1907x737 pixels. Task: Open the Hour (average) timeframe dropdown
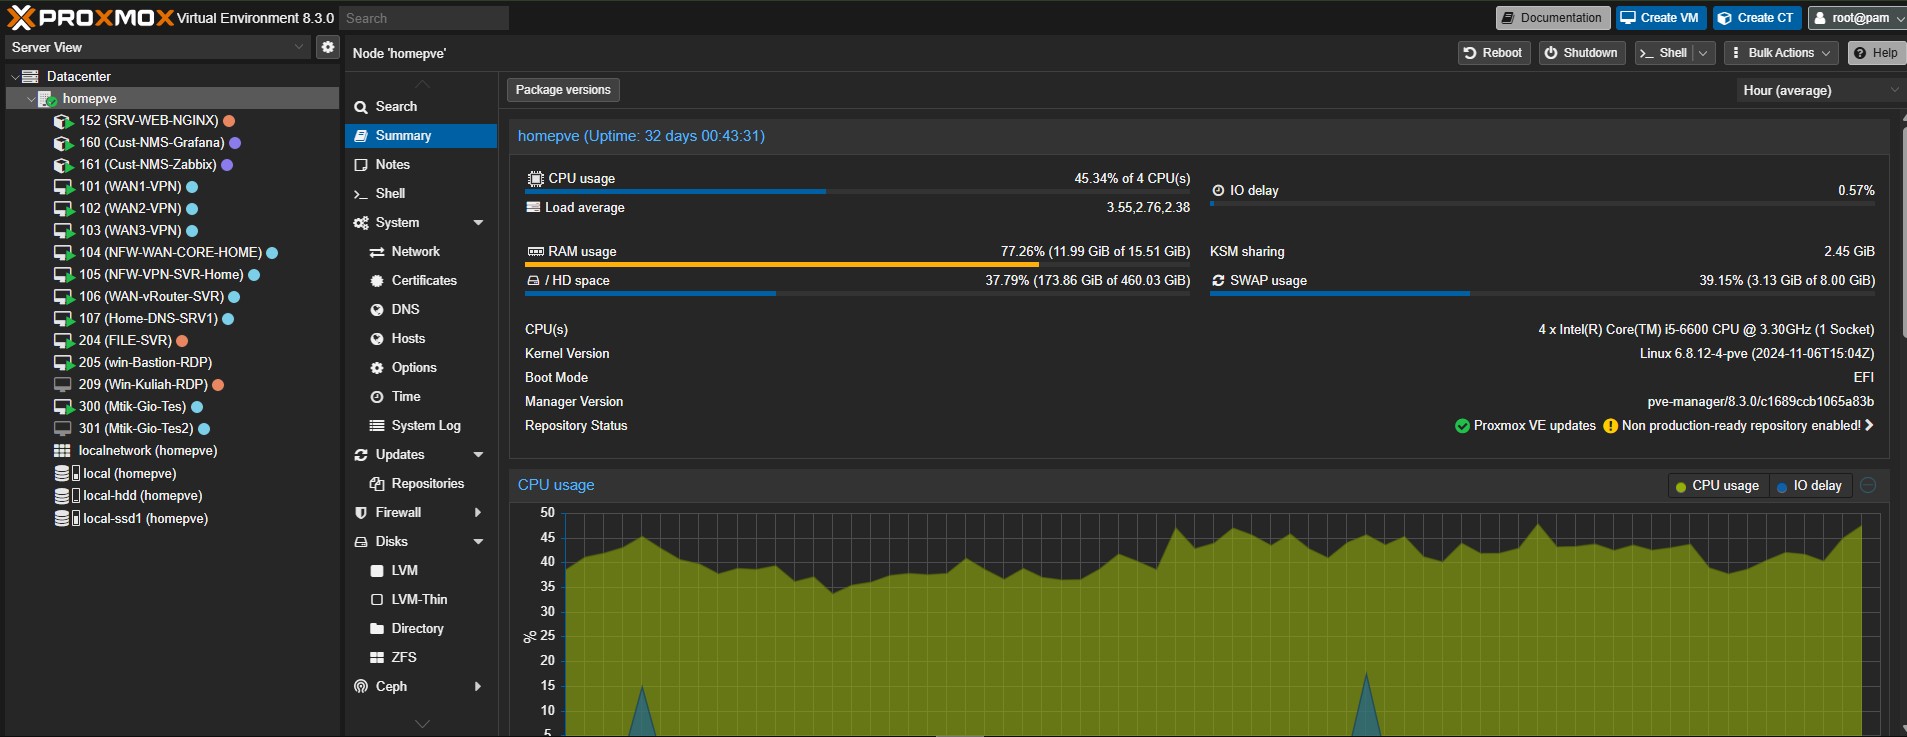[x=1818, y=90]
